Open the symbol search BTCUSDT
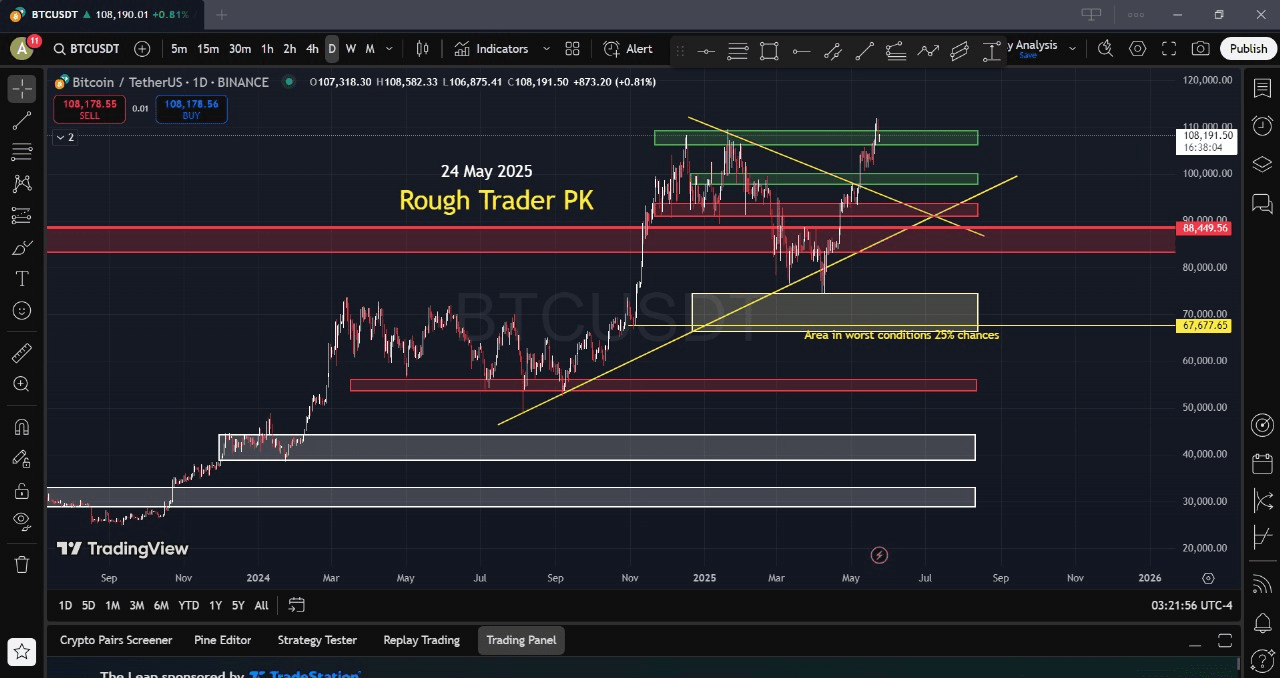1280x678 pixels. tap(86, 49)
